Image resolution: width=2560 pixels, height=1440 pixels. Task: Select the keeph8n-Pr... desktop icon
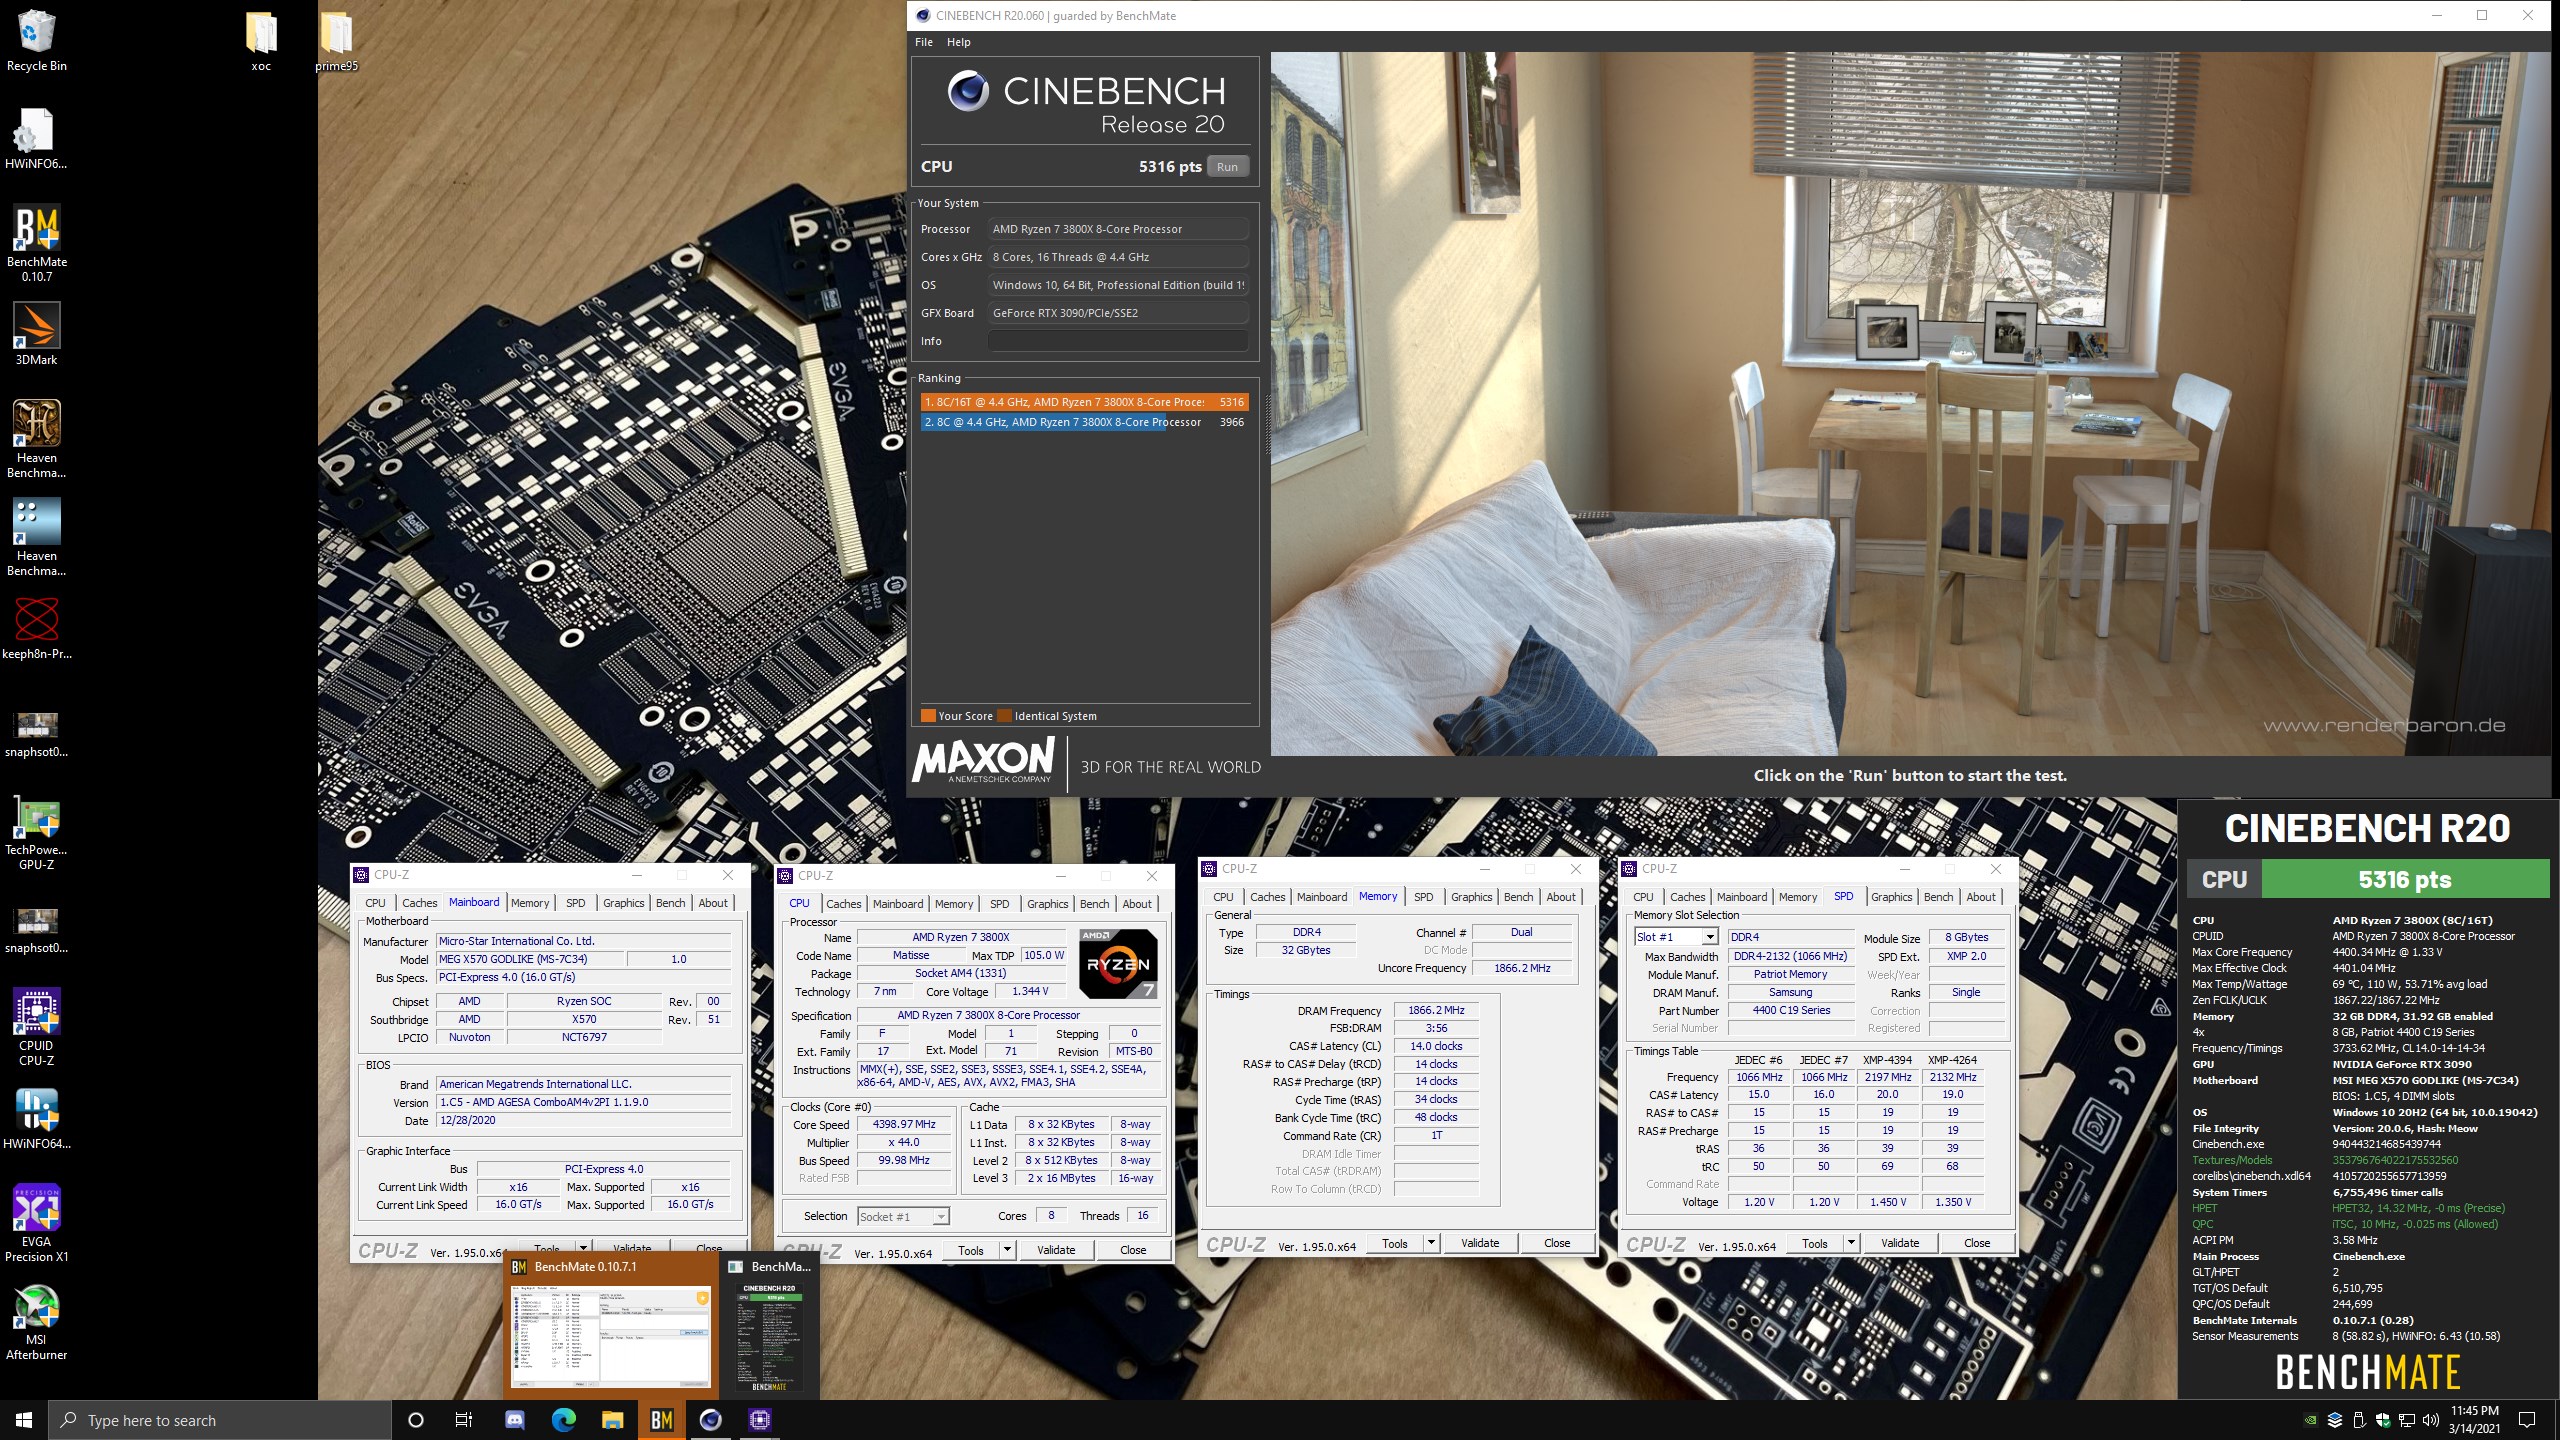coord(36,628)
